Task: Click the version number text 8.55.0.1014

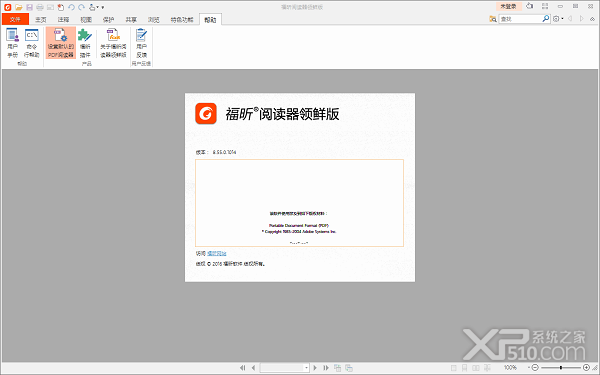Action: coord(224,152)
